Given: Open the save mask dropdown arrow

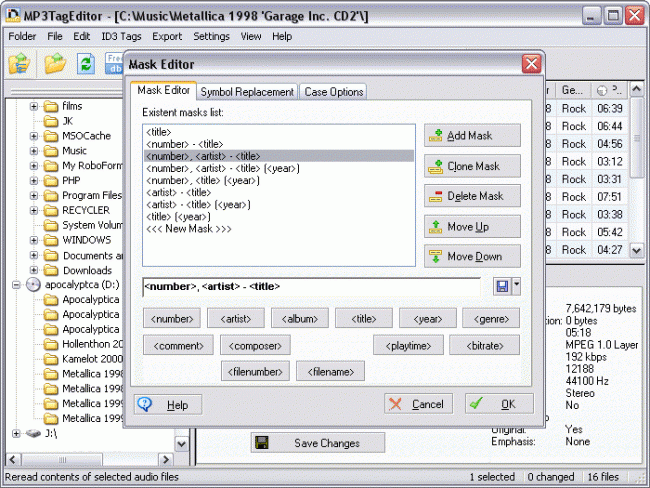Looking at the screenshot, I should click(x=517, y=286).
